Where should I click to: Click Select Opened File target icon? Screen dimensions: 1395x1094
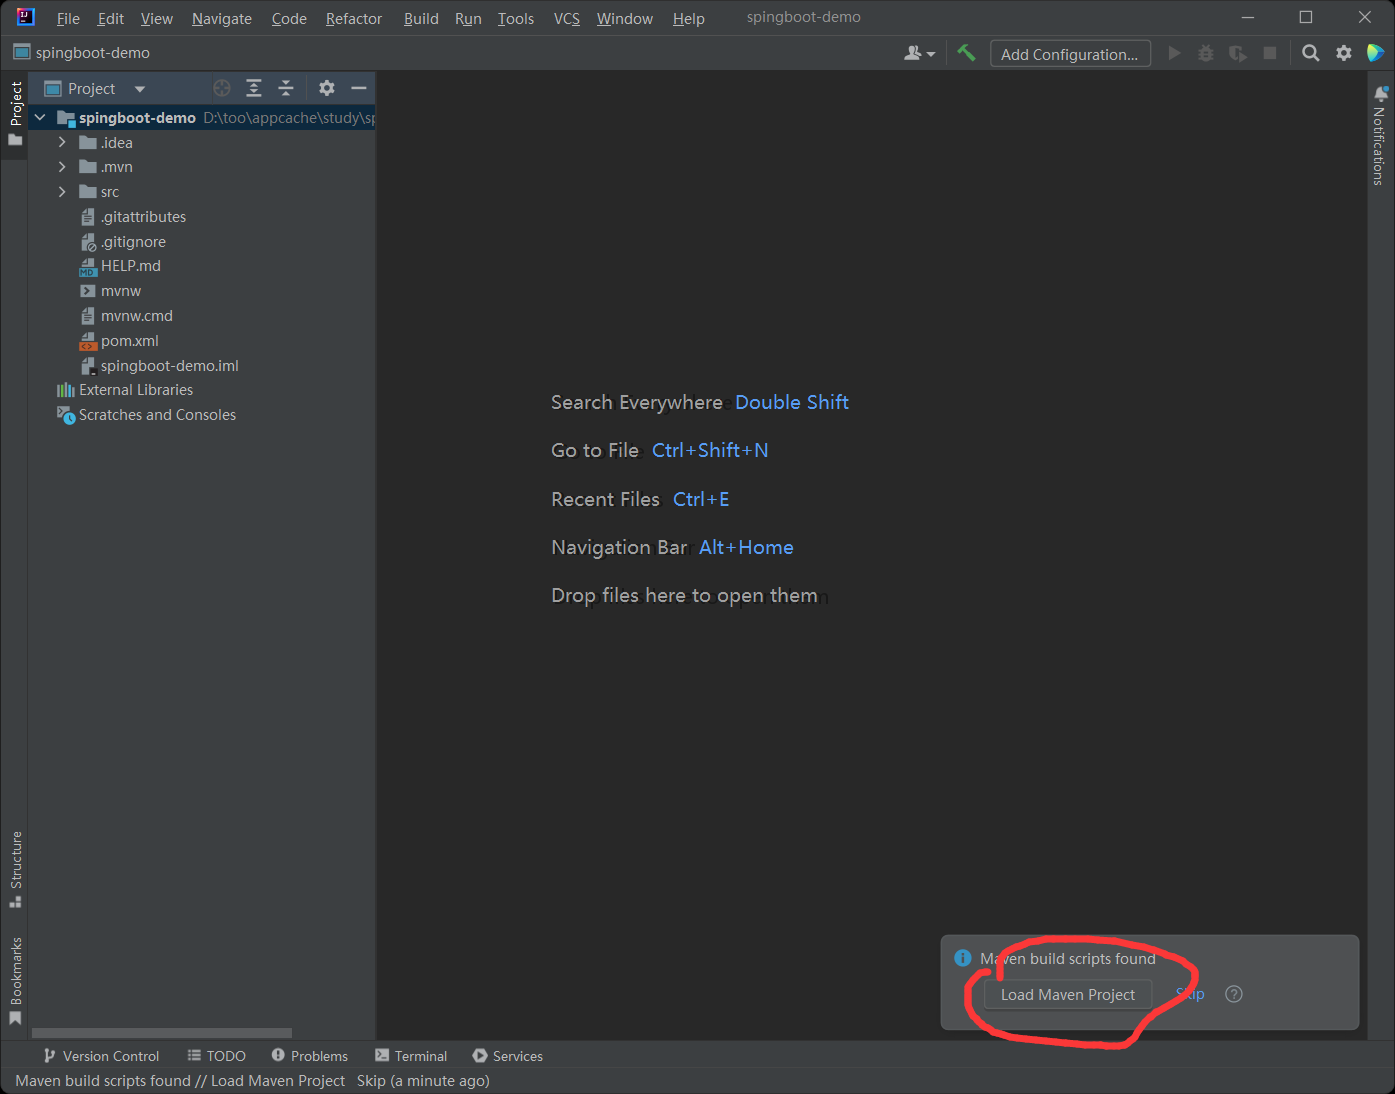coord(222,88)
